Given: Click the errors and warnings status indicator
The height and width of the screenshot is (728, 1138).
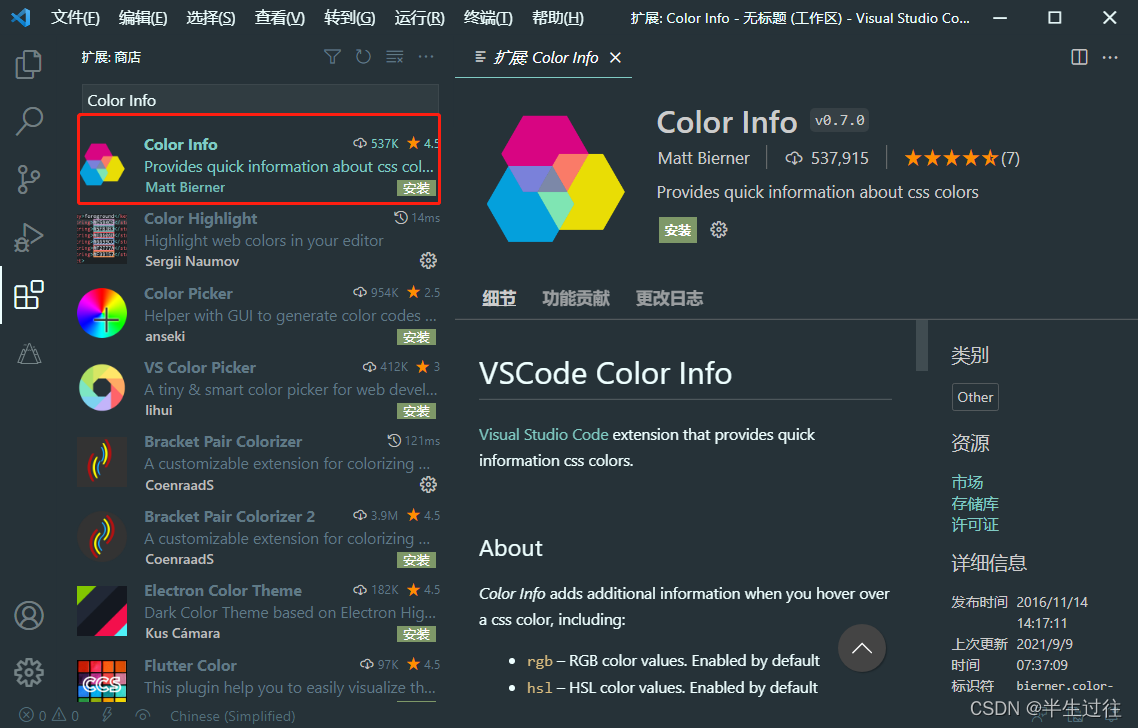Looking at the screenshot, I should point(49,716).
